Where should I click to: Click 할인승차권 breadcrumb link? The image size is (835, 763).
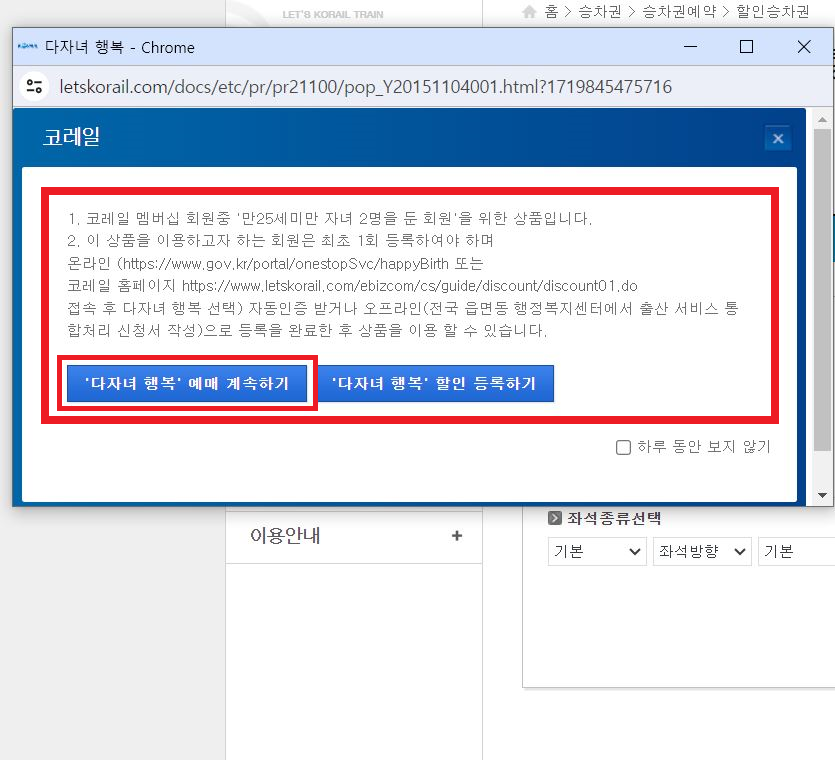pos(773,11)
